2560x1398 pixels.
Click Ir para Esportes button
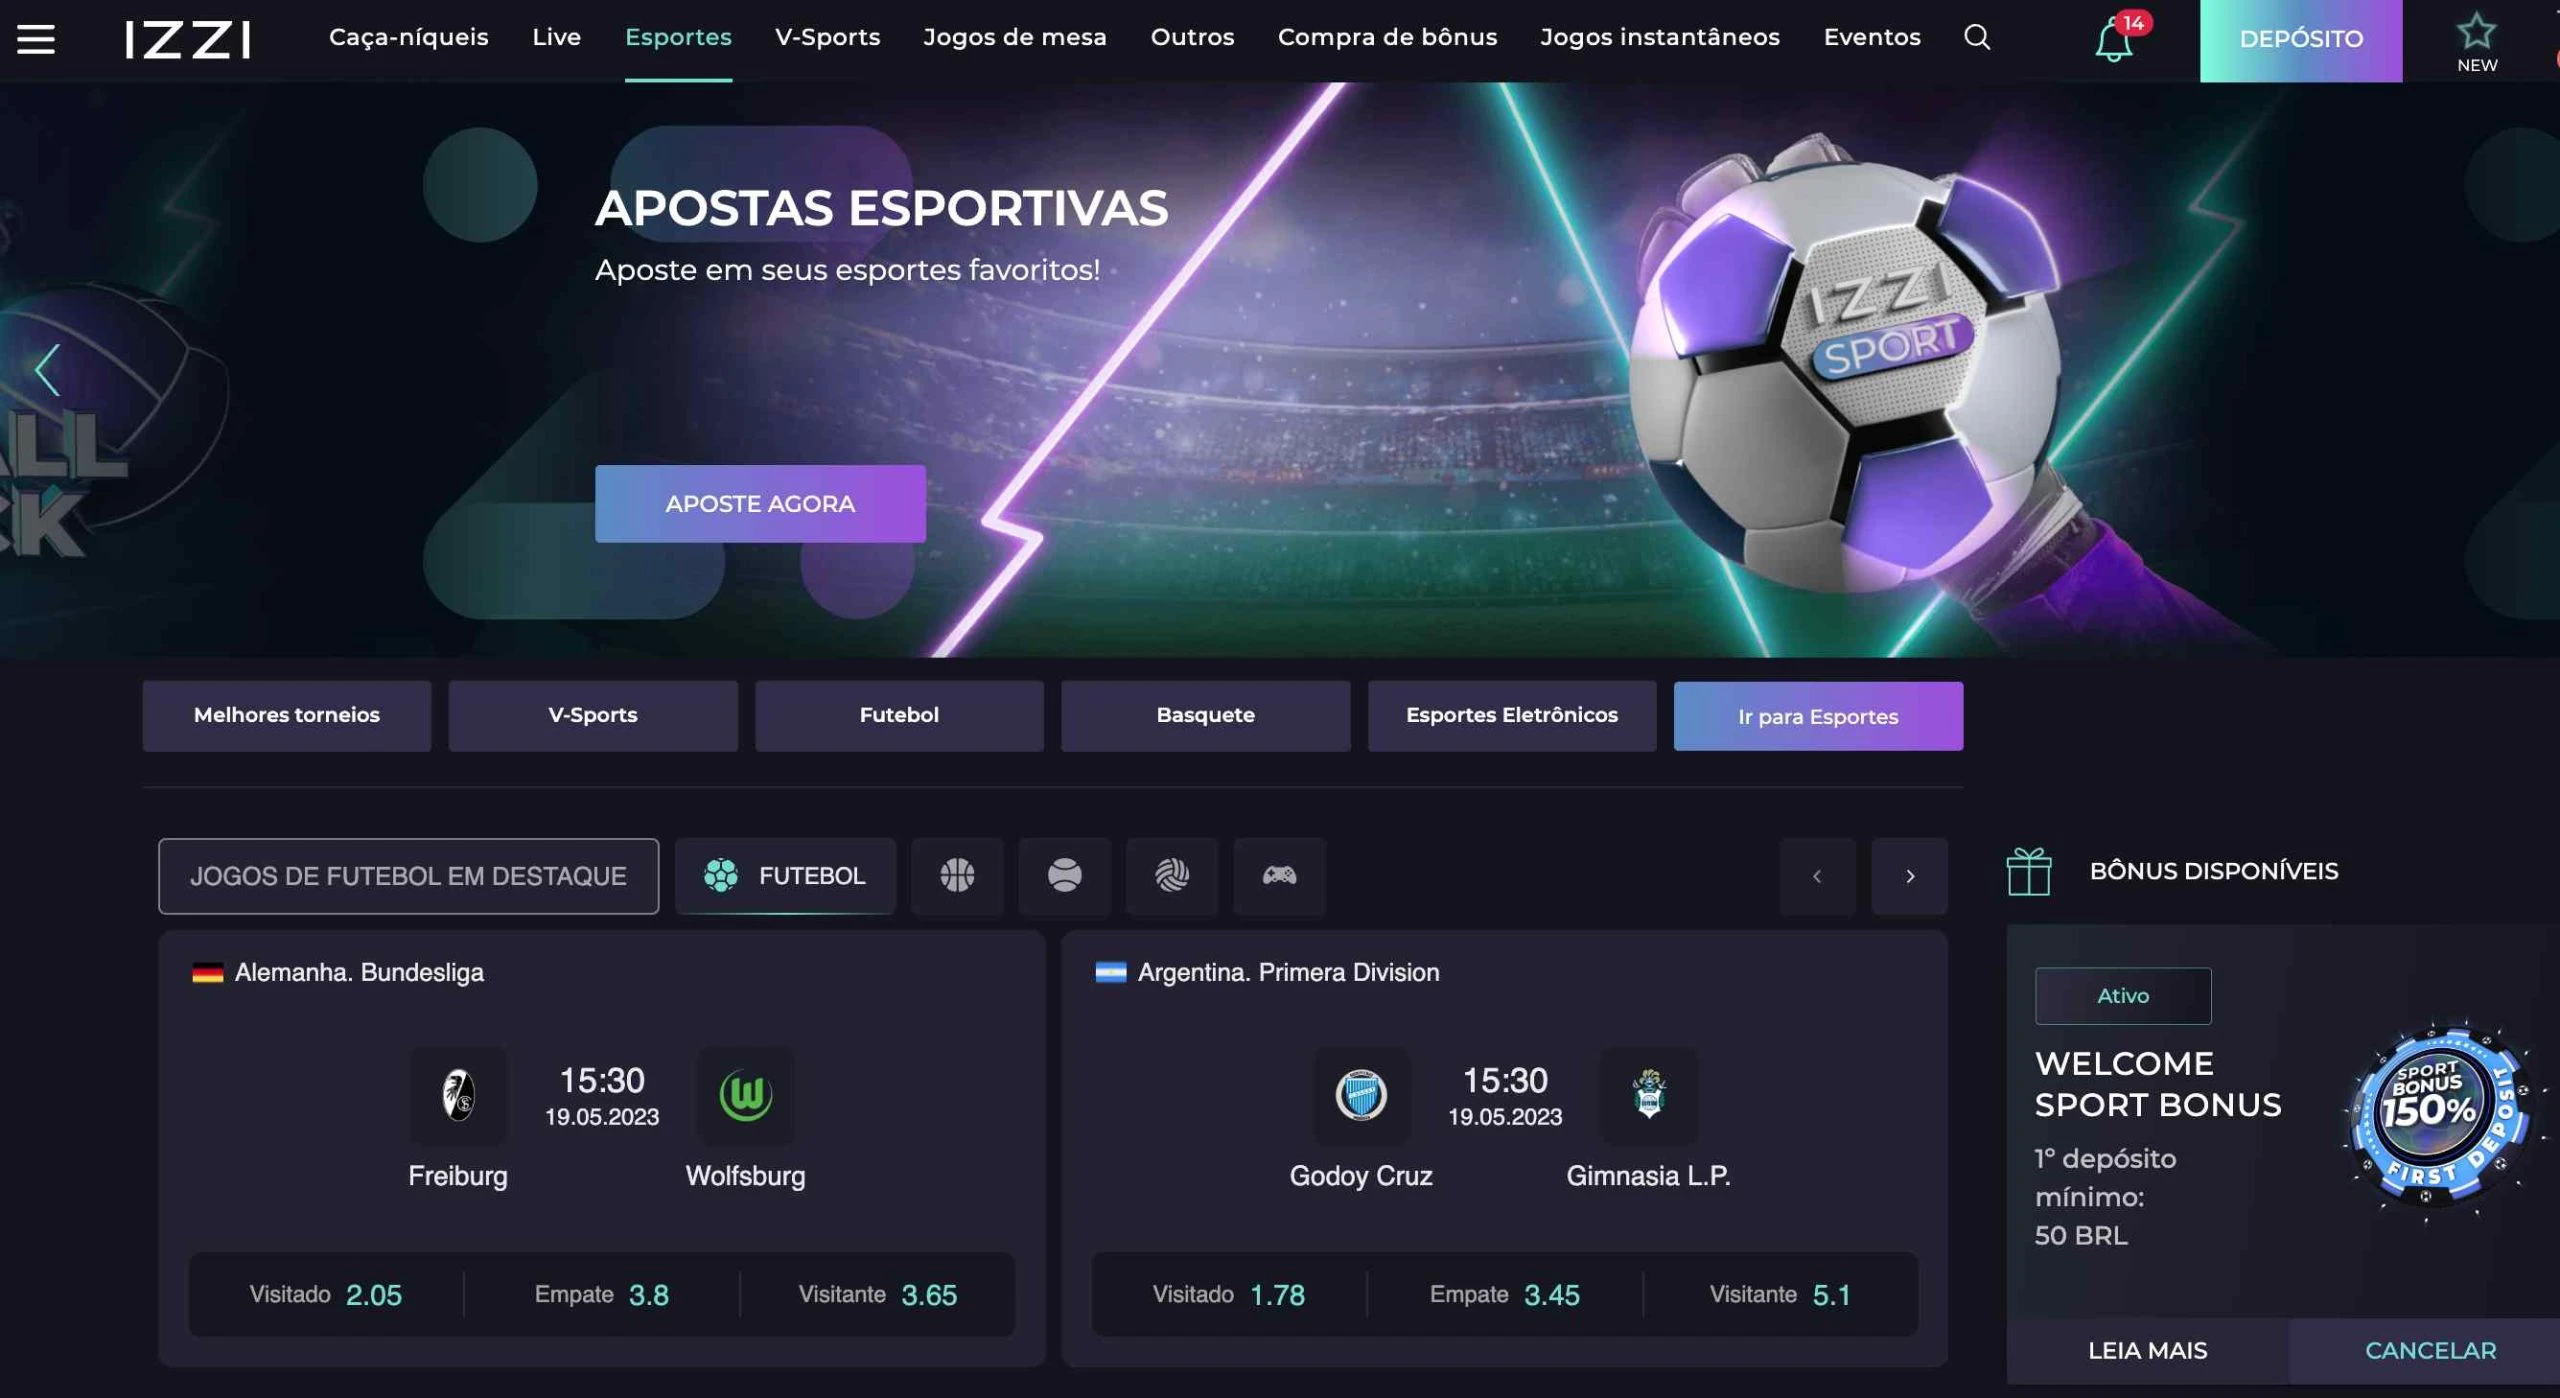[1817, 716]
